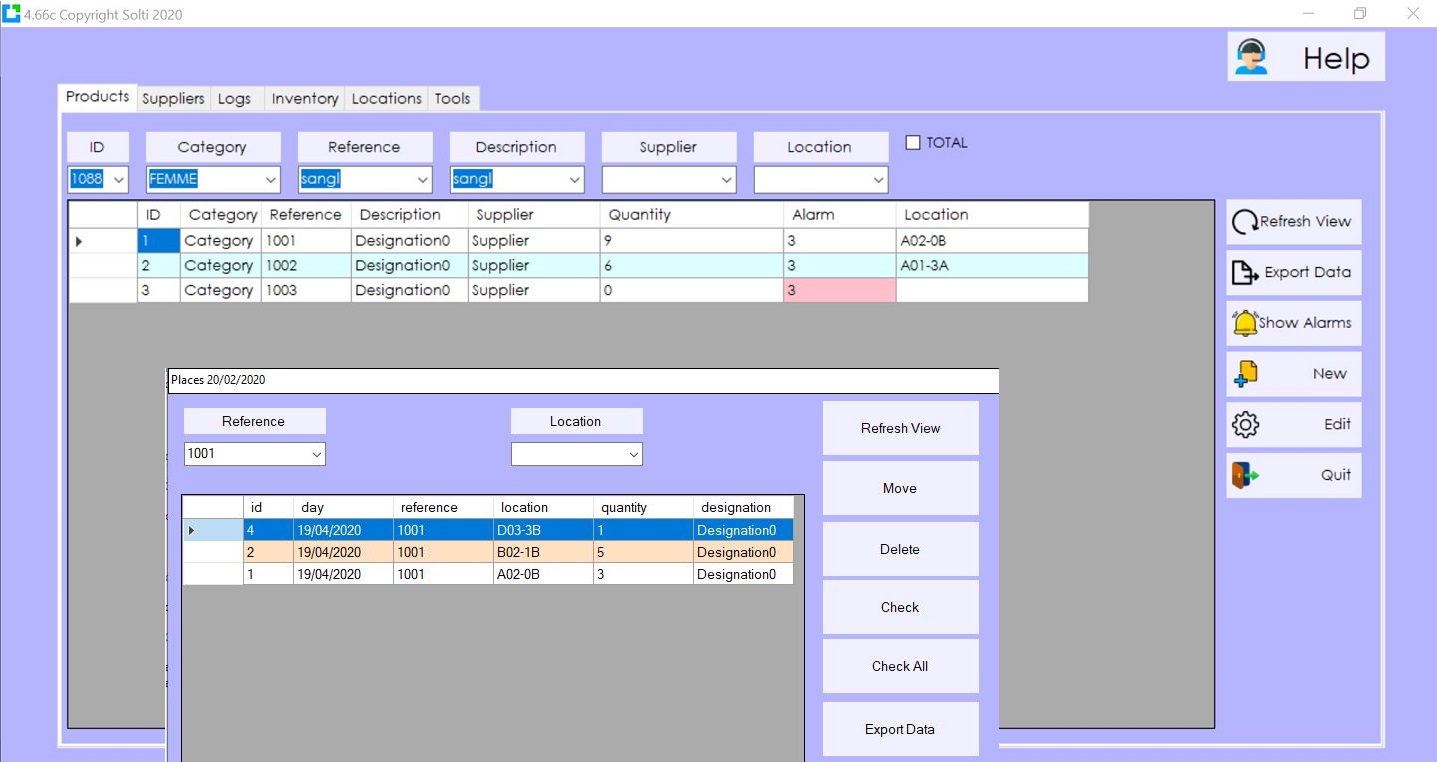Open editing via the Edit gear icon
1437x762 pixels.
point(1246,423)
